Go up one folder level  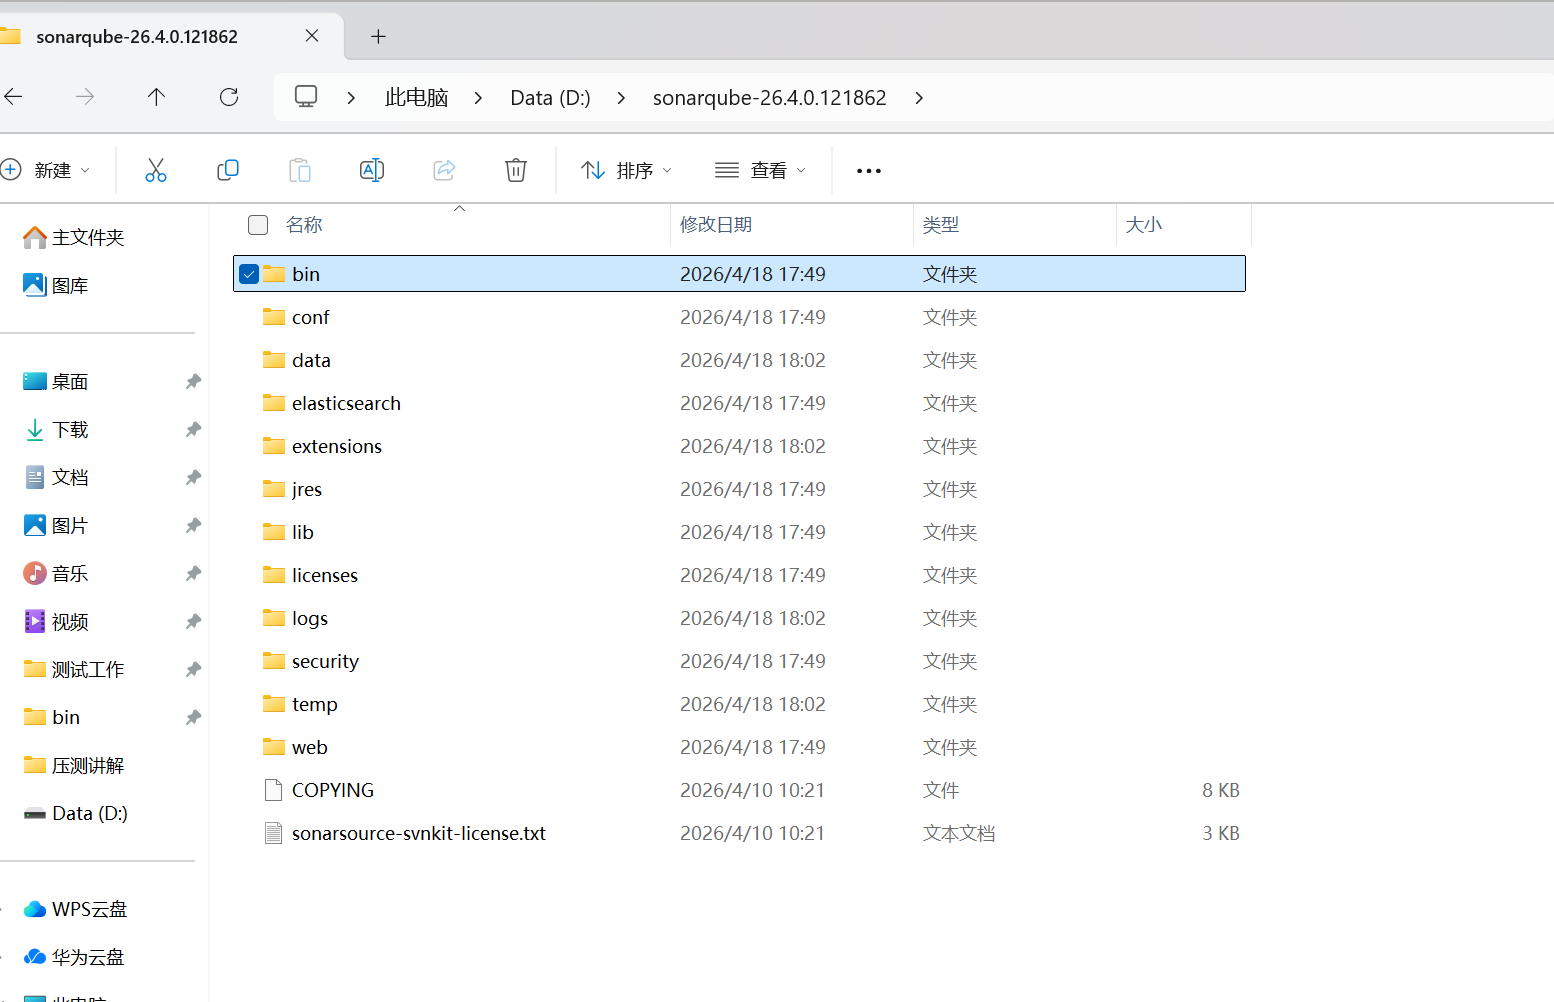pyautogui.click(x=156, y=97)
